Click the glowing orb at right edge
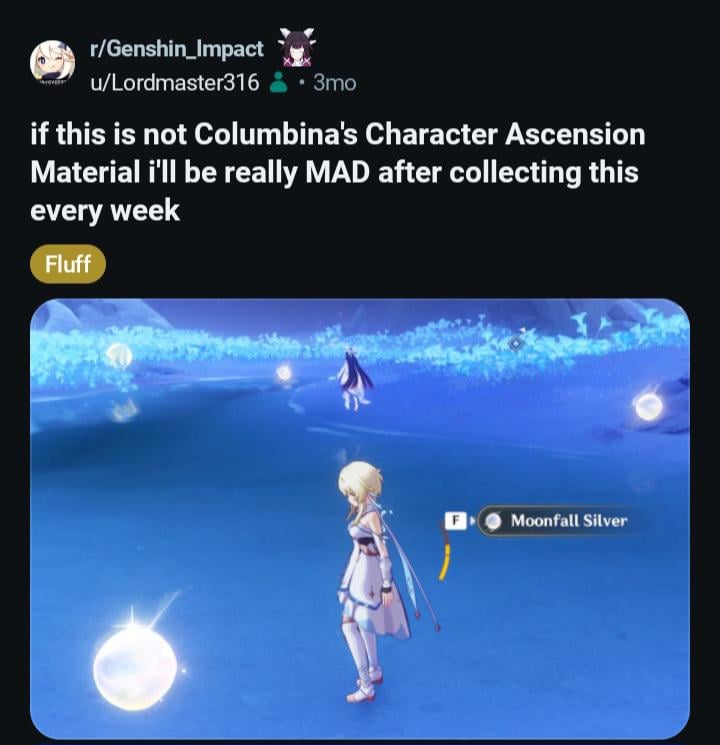 pos(649,407)
